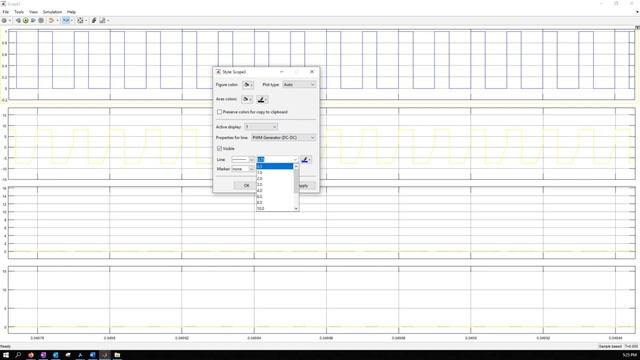Select line width 1.0 from list
The image size is (640, 360).
click(275, 173)
